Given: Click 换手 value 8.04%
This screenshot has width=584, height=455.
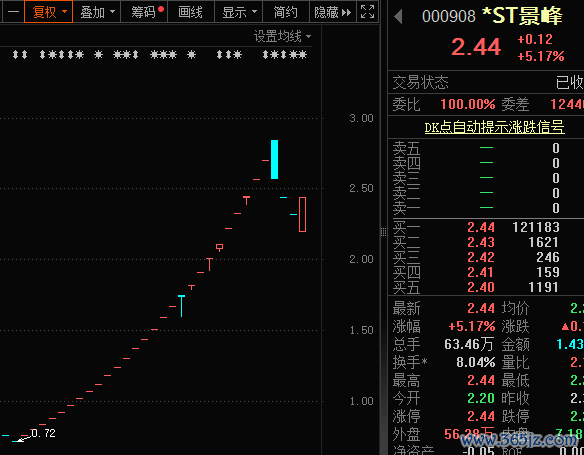Looking at the screenshot, I should [476, 362].
